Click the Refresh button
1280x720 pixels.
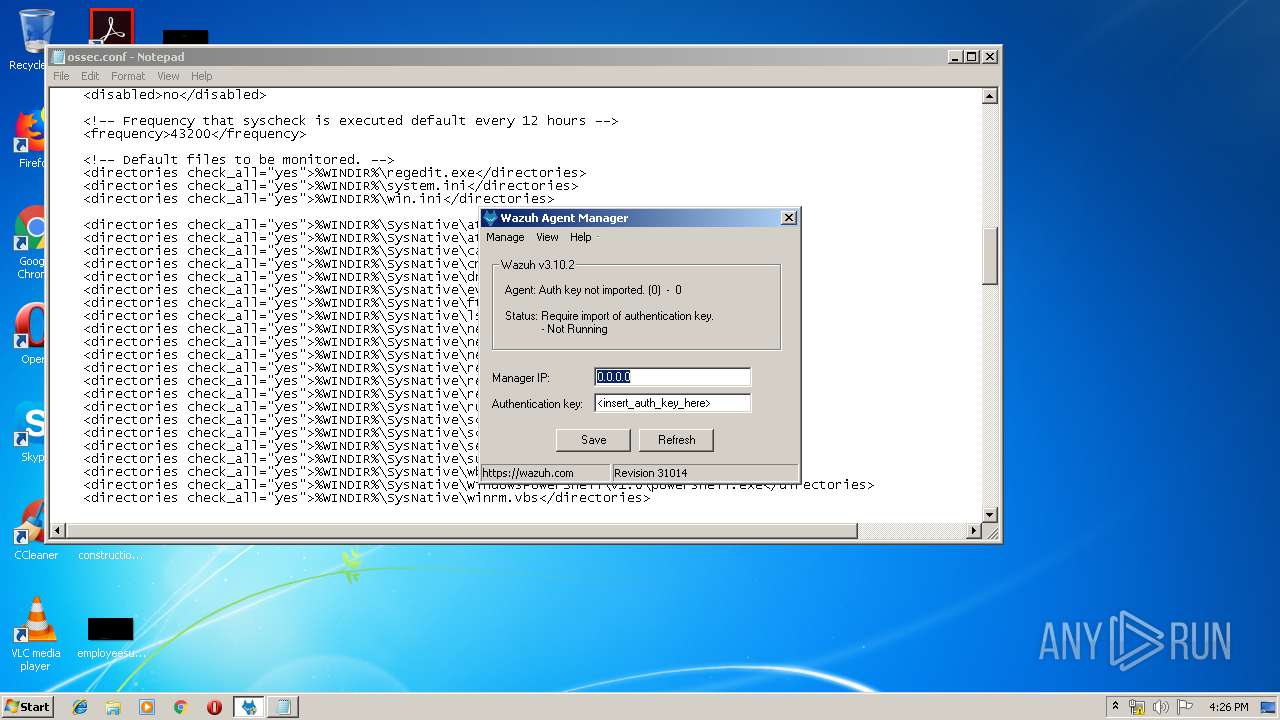(x=676, y=440)
